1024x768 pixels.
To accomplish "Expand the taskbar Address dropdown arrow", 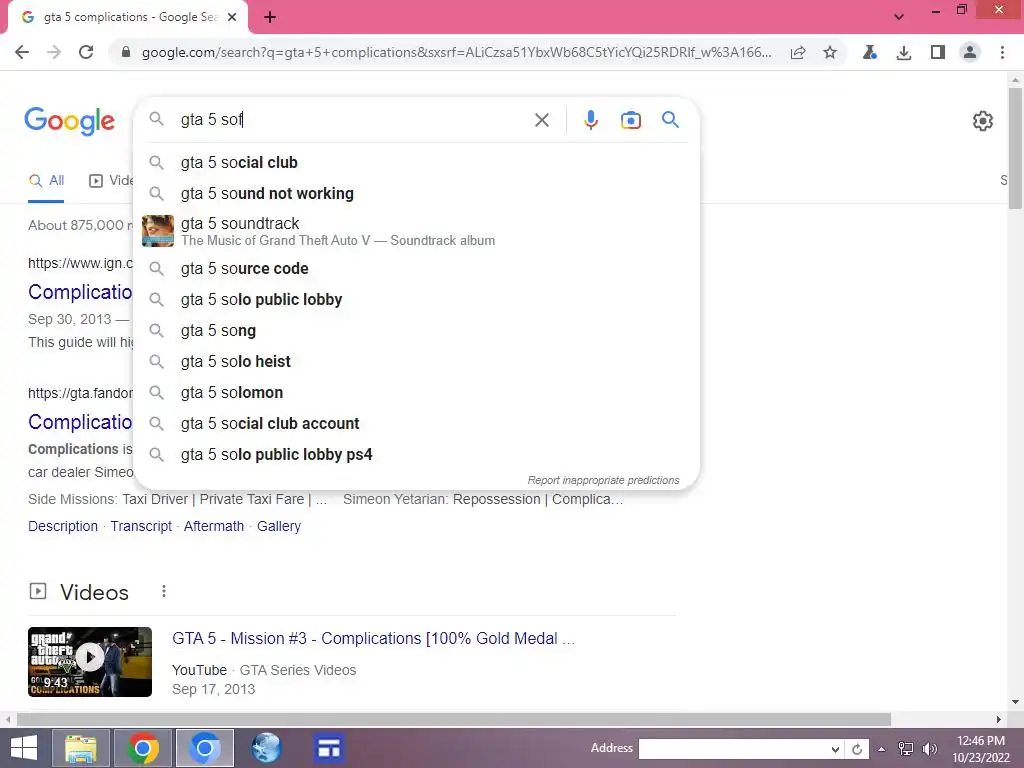I will point(835,749).
